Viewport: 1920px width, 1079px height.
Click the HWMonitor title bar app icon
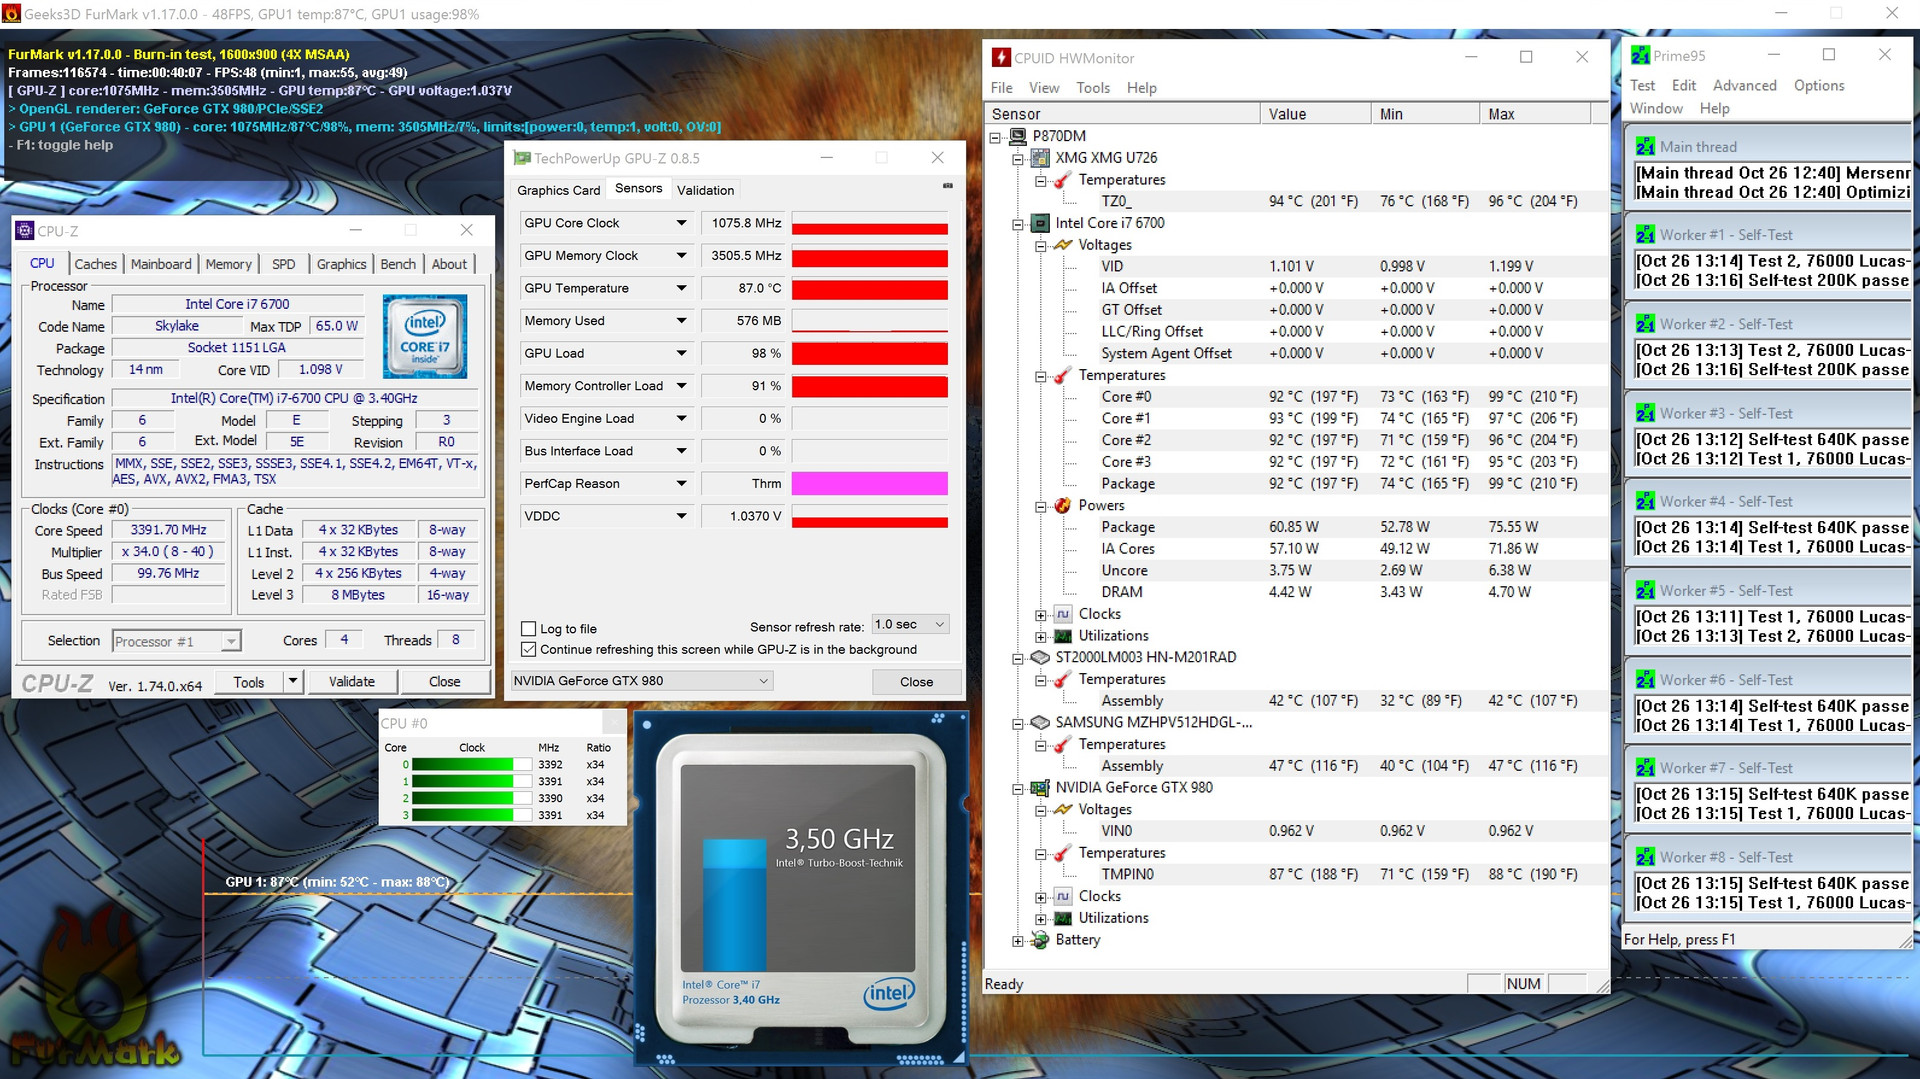1000,57
